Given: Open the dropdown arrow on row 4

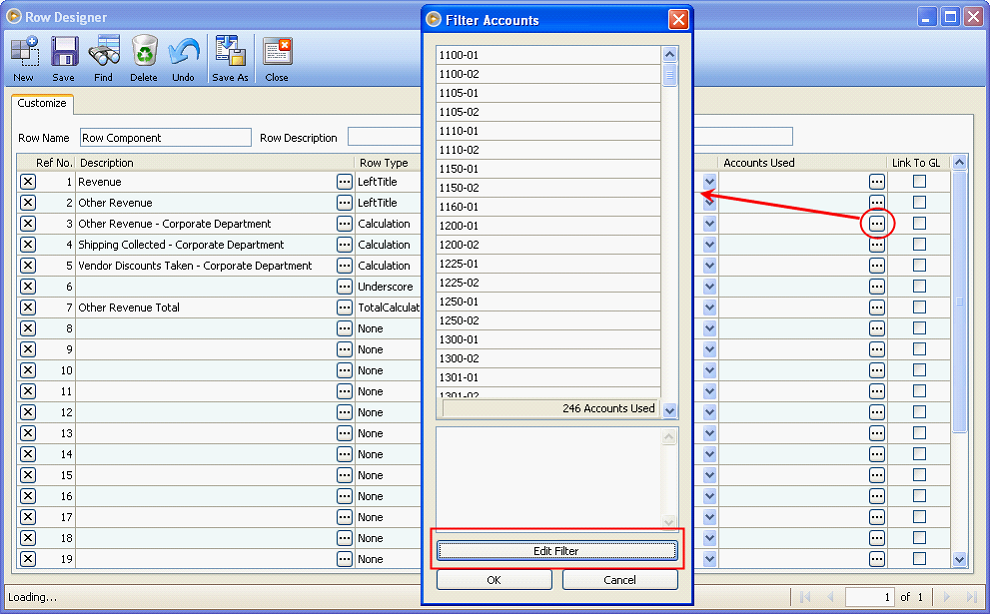Looking at the screenshot, I should pyautogui.click(x=709, y=245).
